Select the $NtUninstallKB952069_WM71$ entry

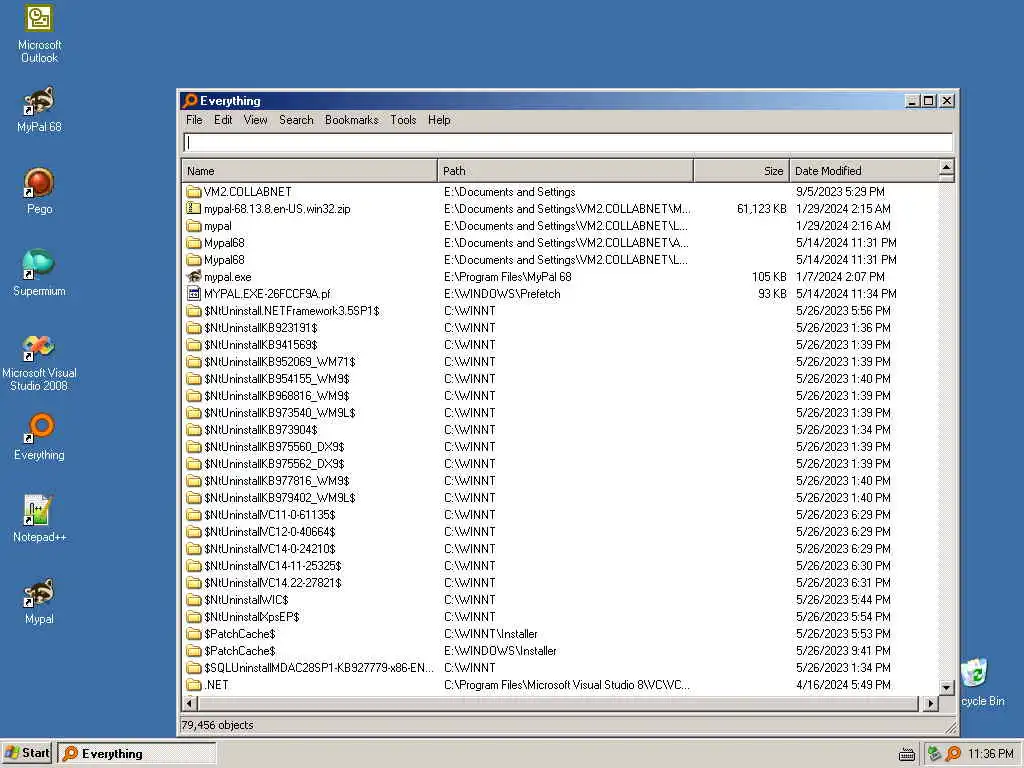pos(280,362)
